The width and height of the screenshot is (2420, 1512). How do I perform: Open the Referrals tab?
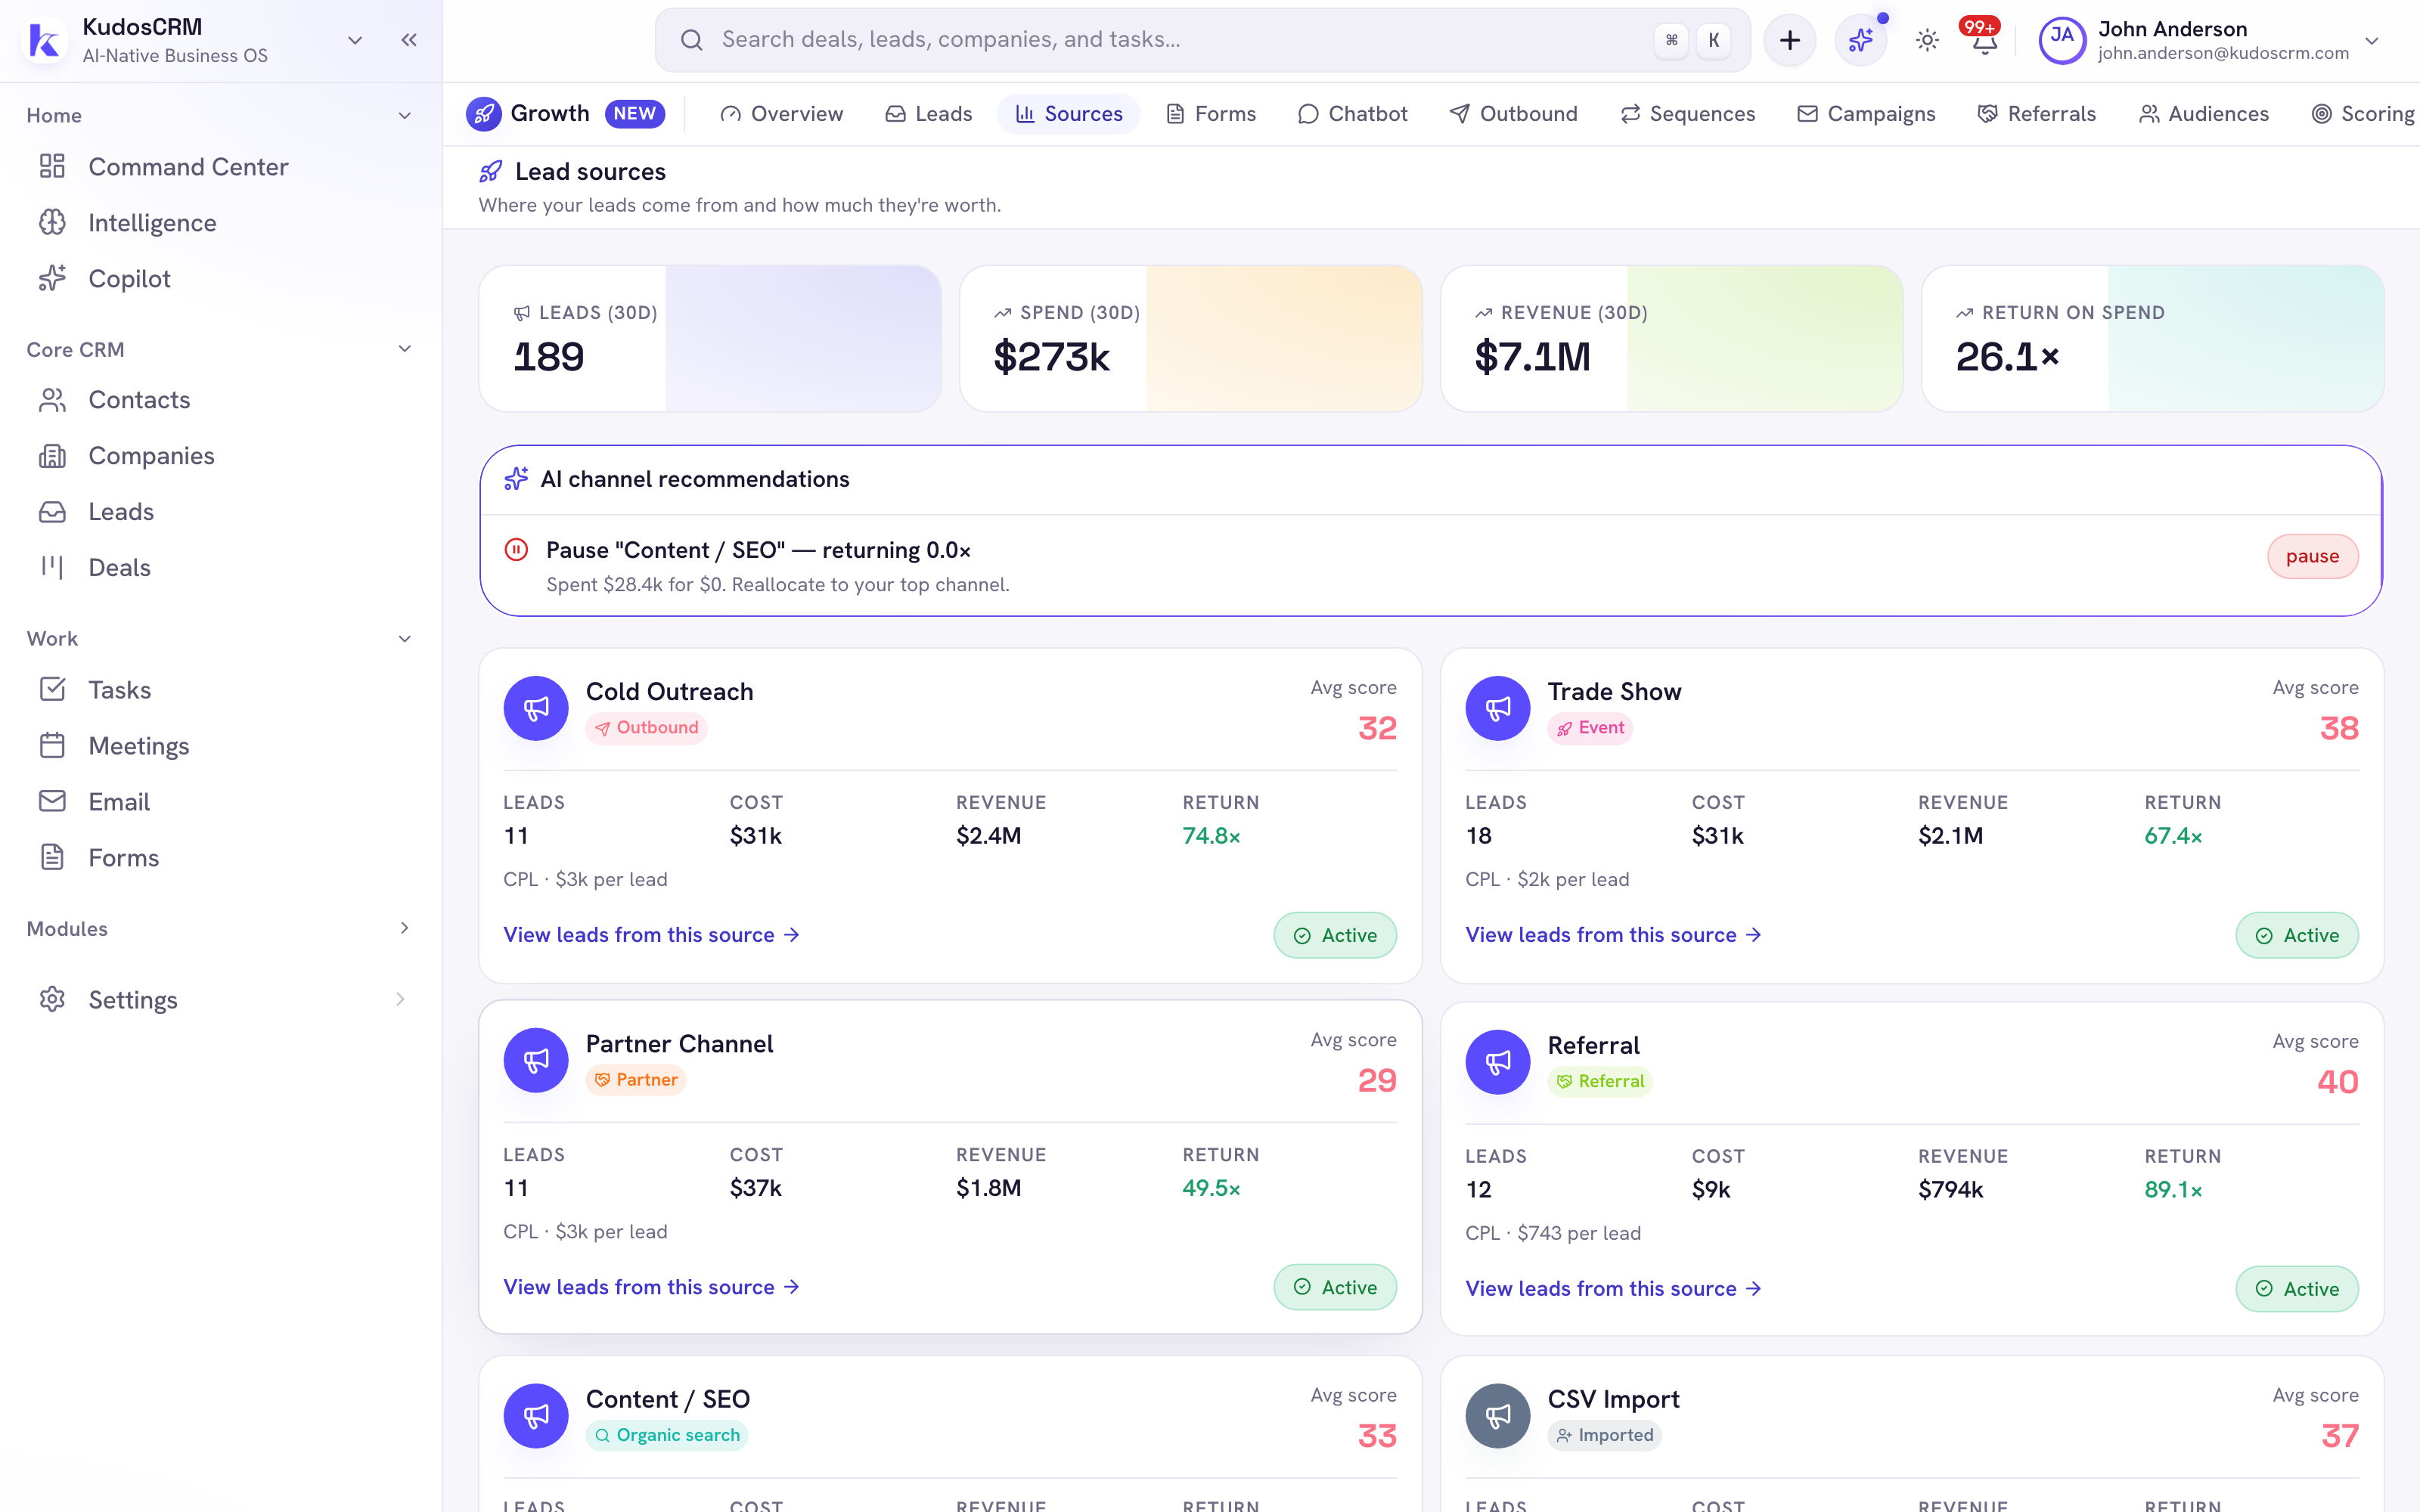pos(2037,114)
